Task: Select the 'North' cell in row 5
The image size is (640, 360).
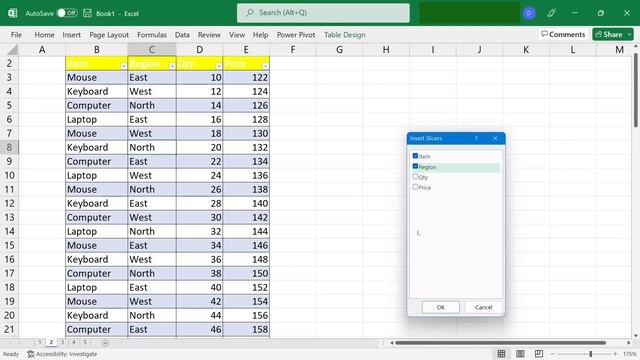Action: (x=152, y=105)
